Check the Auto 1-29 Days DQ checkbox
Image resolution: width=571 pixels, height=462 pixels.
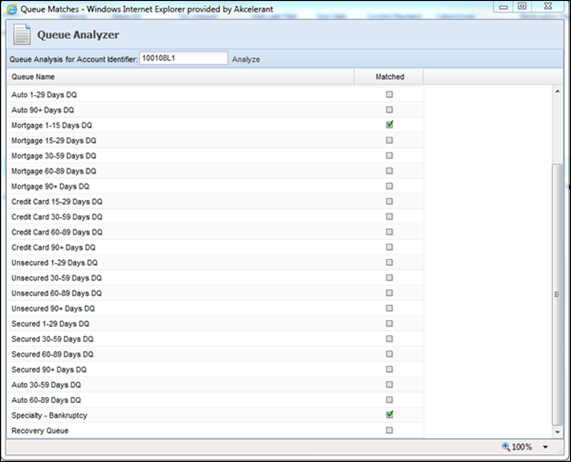(x=389, y=94)
